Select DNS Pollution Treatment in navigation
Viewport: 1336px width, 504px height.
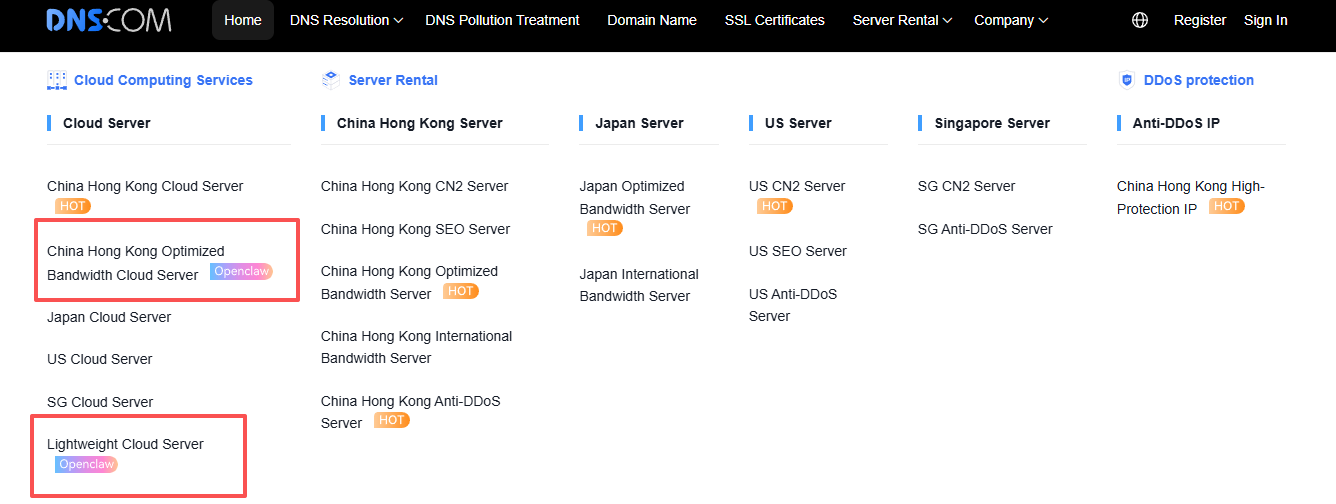[502, 20]
